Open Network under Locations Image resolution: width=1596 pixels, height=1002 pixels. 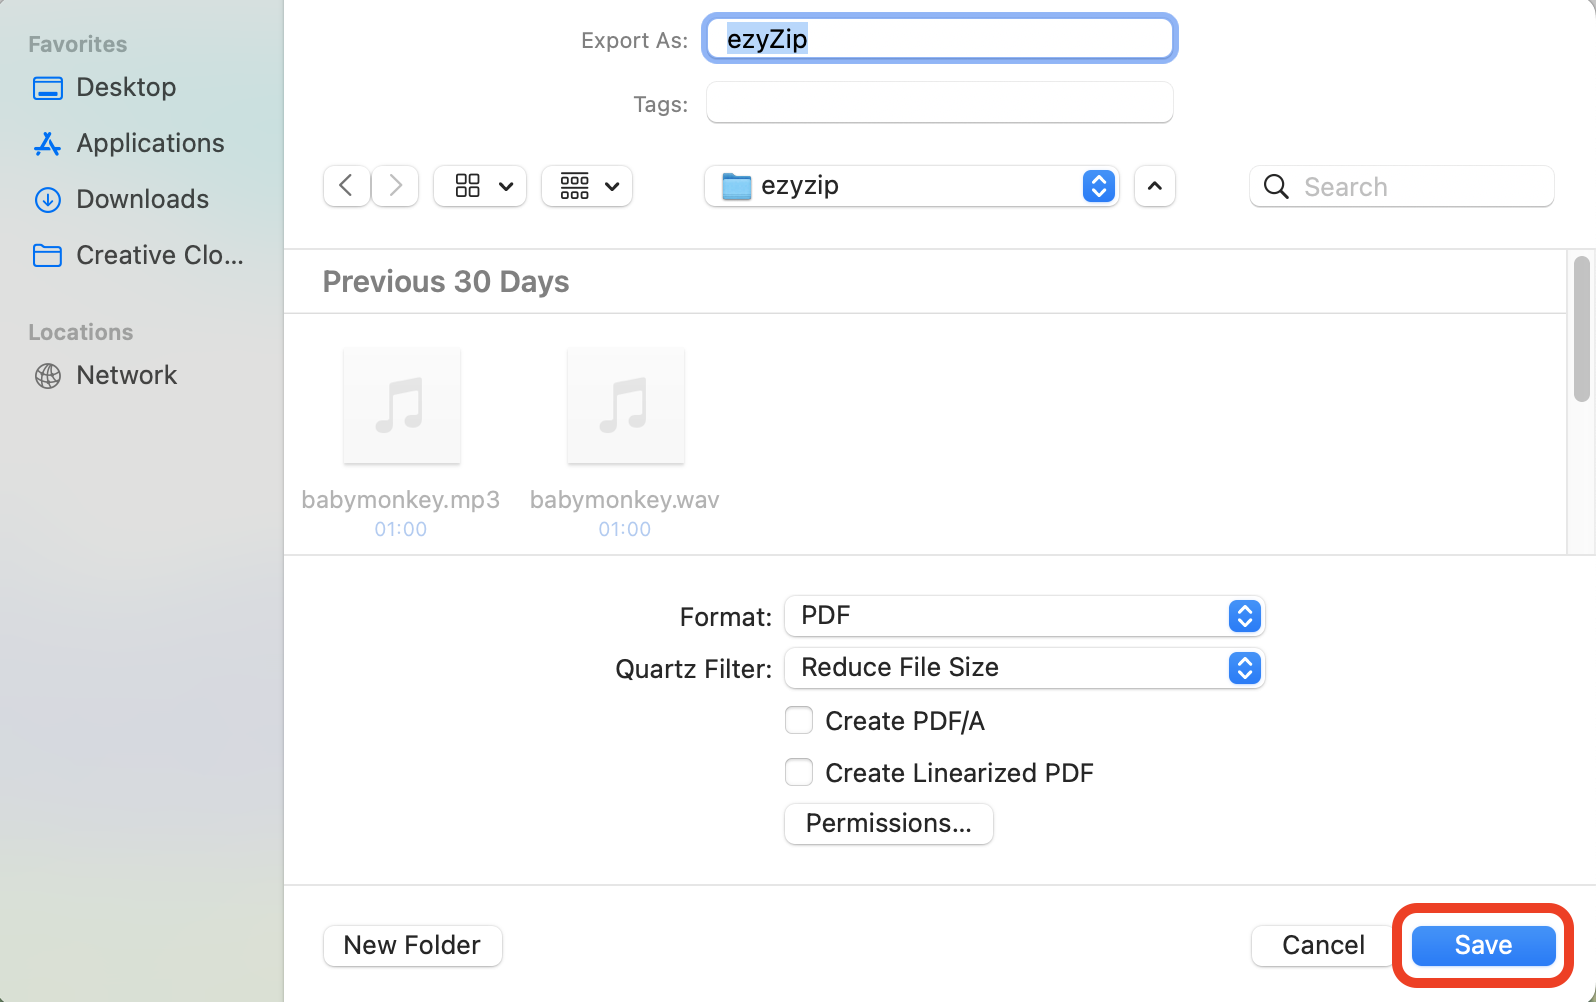[x=127, y=375]
